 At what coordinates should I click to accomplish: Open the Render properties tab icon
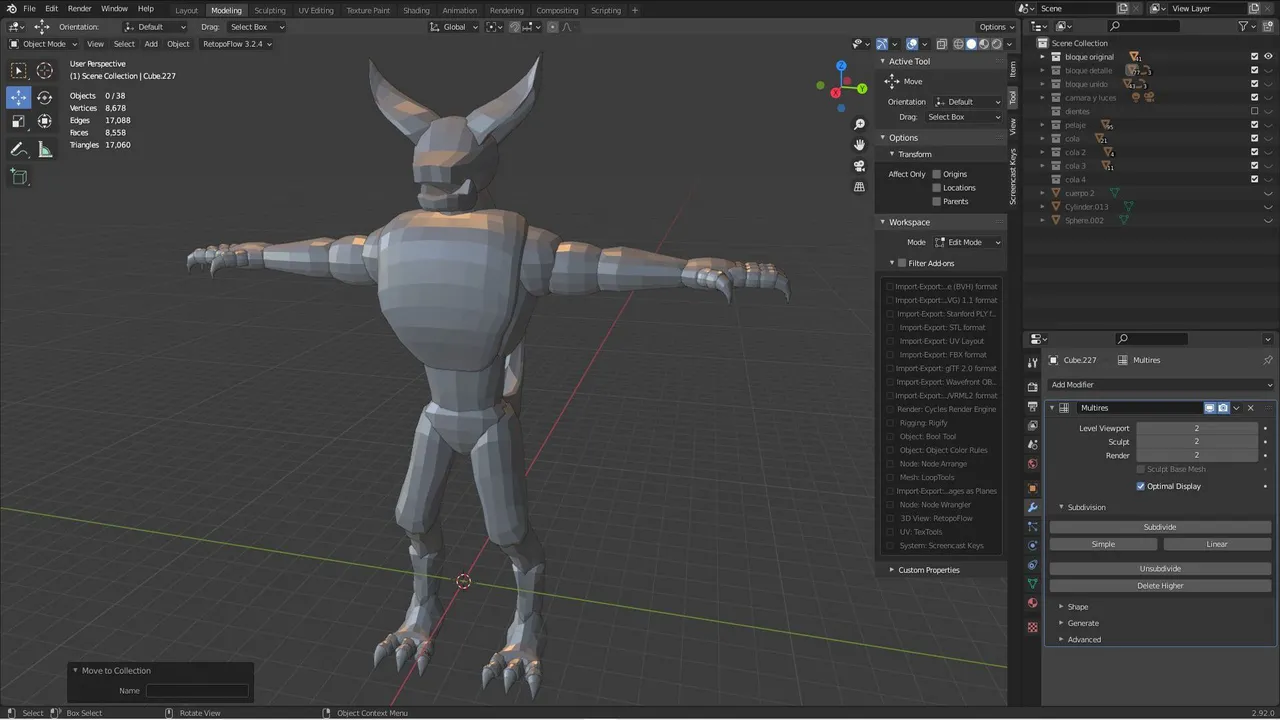pos(1033,387)
